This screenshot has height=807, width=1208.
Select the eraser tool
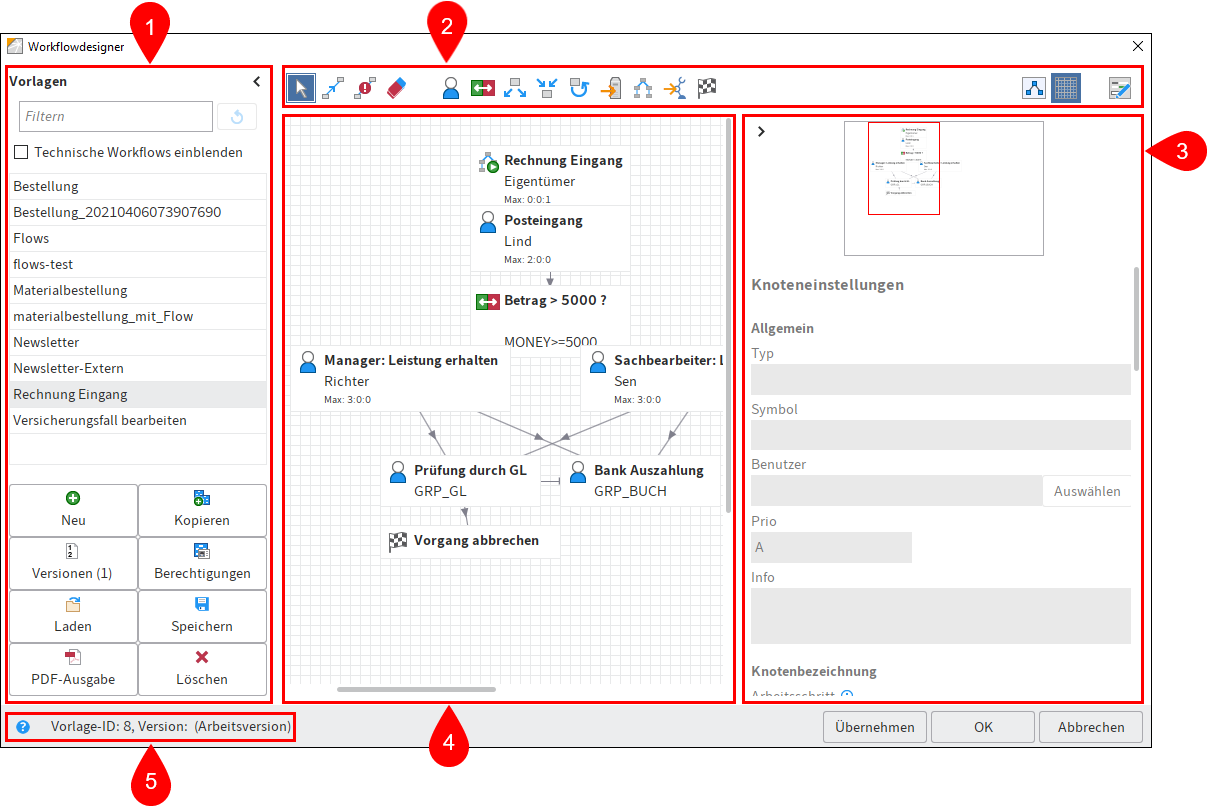[x=397, y=88]
